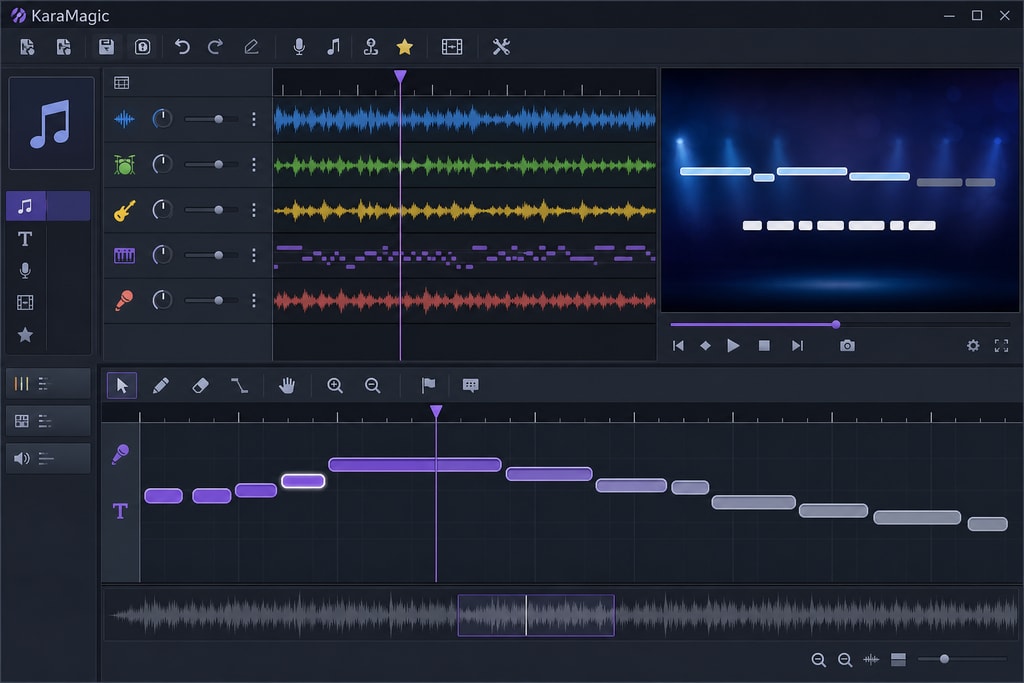Viewport: 1024px width, 683px height.
Task: Click the microphone lane icon in note editor
Action: (120, 454)
